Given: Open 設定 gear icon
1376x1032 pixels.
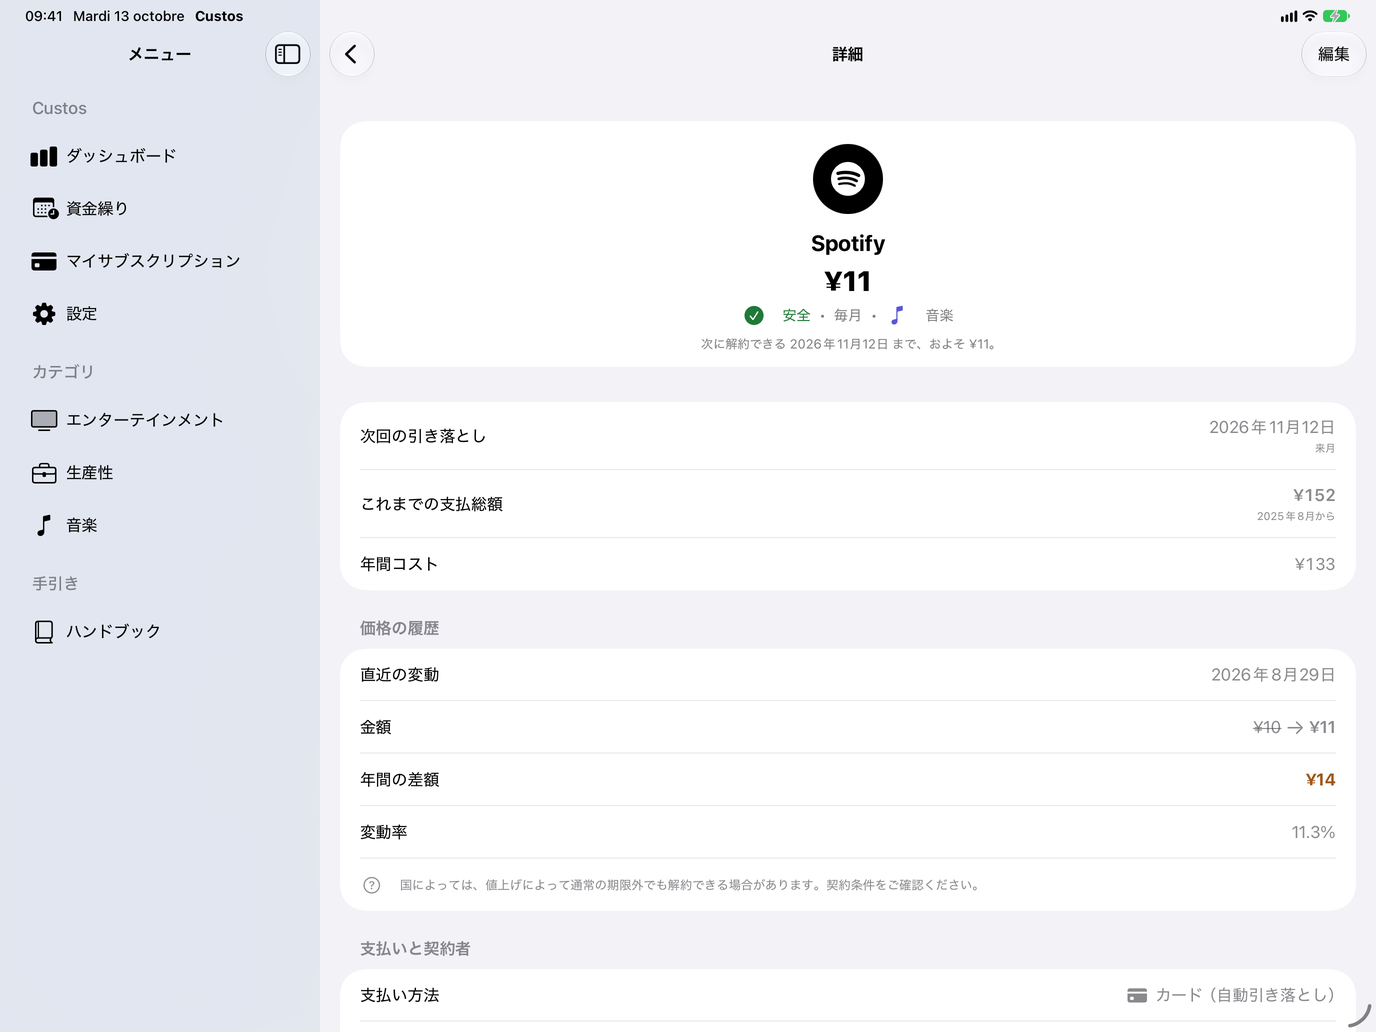Looking at the screenshot, I should point(44,314).
